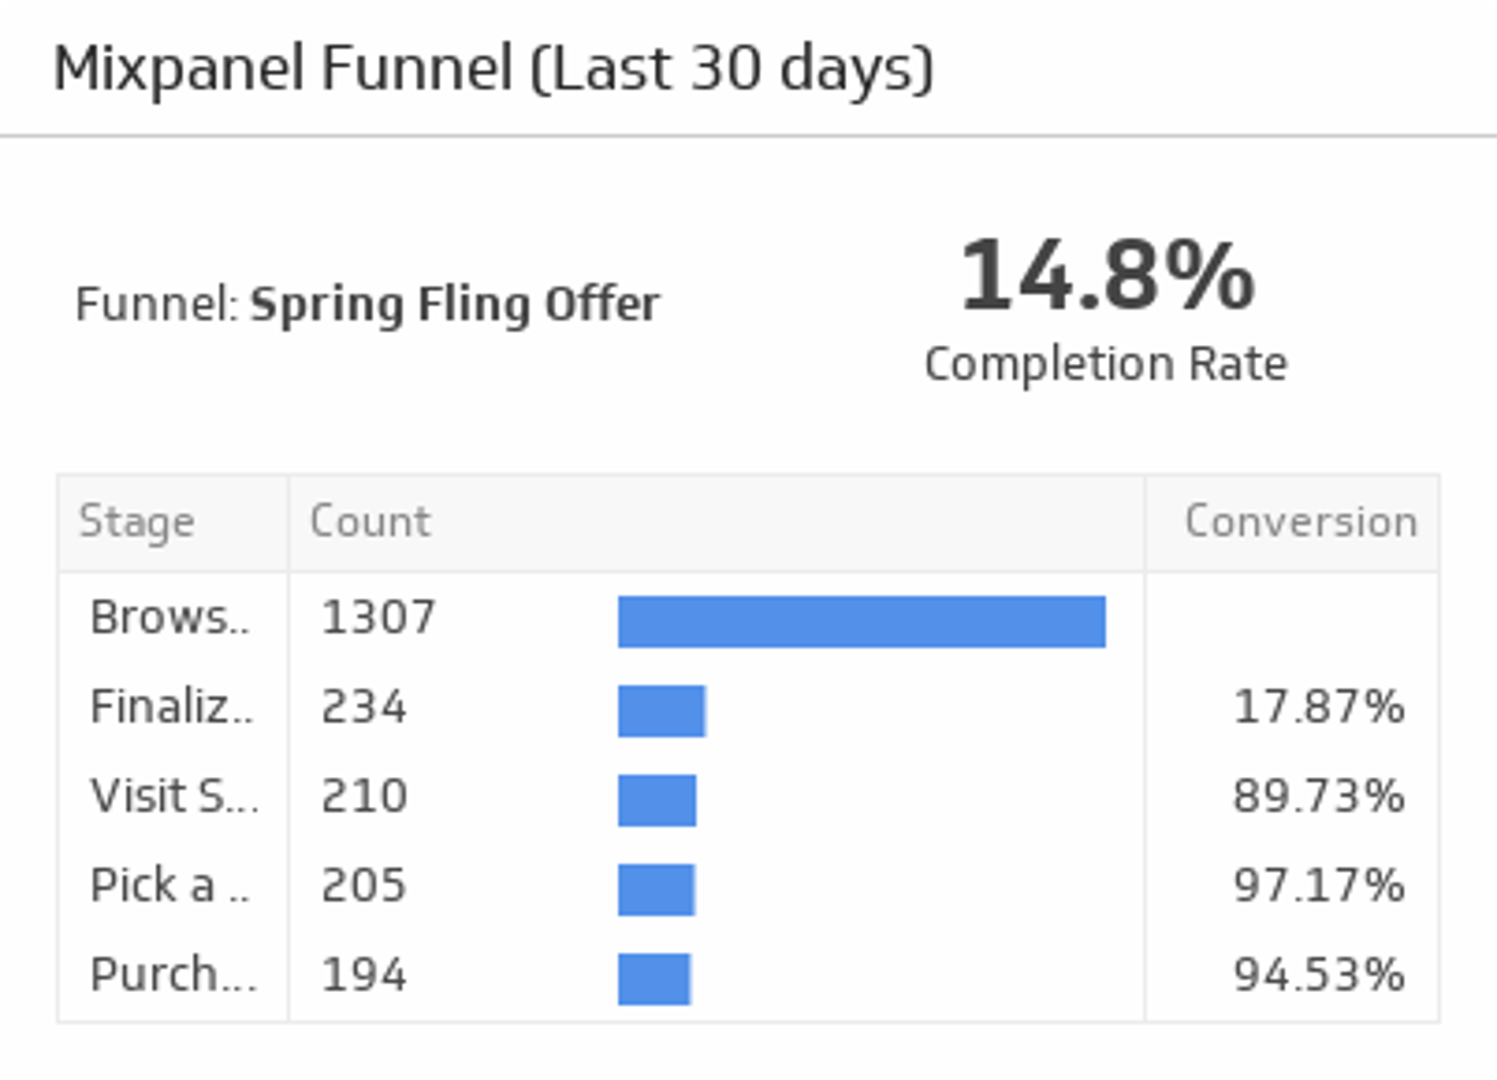This screenshot has height=1080, width=1497.
Task: Click the 17.87% conversion value
Action: click(x=1318, y=707)
